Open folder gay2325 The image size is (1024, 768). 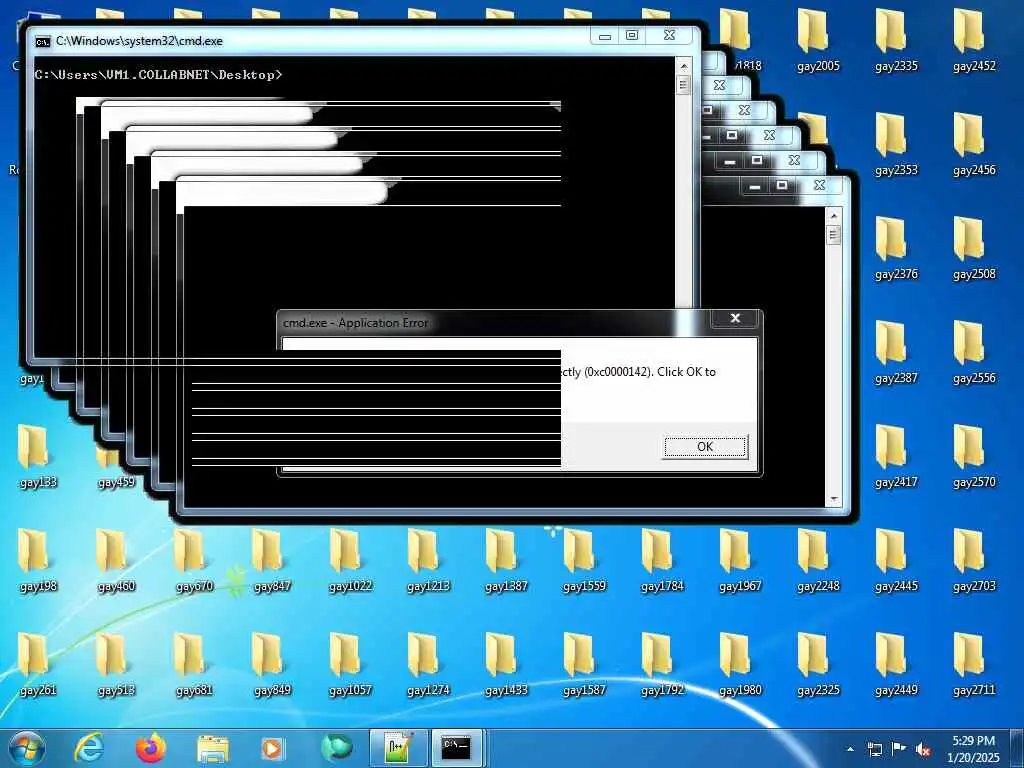point(818,664)
